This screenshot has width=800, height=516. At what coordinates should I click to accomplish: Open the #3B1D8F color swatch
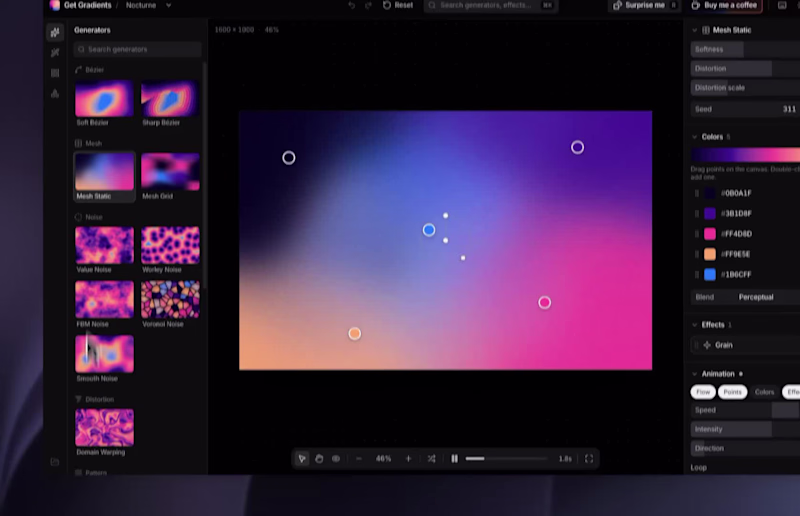[710, 213]
